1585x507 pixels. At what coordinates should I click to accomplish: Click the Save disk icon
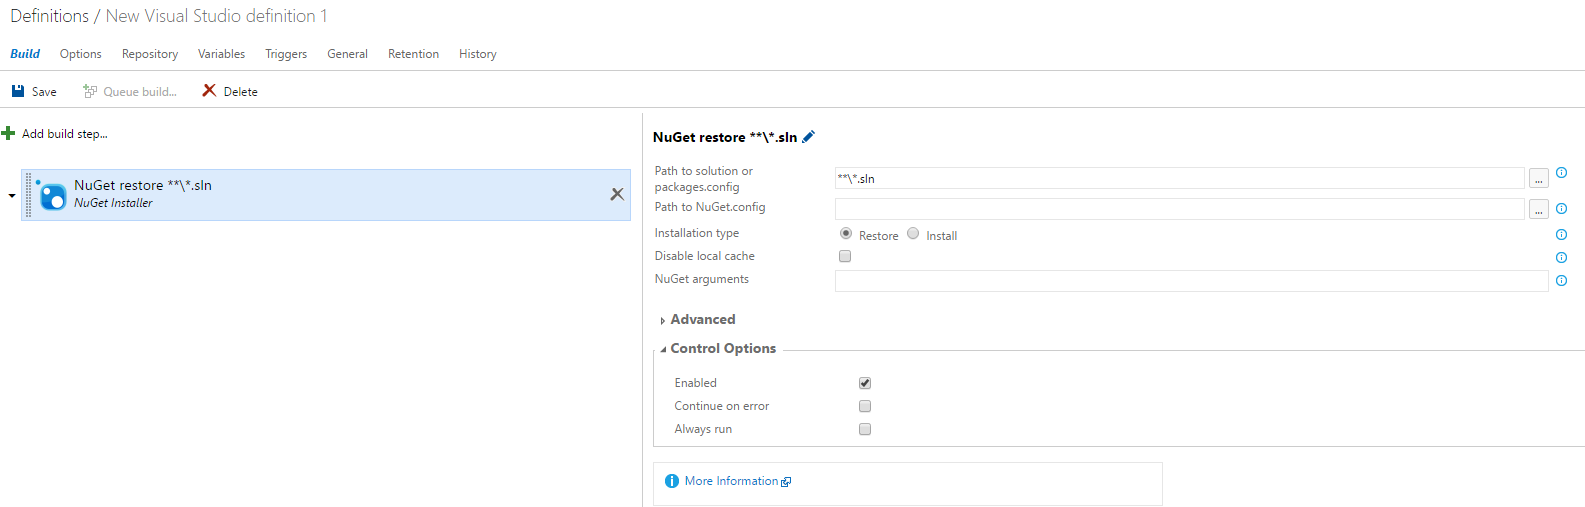pos(18,91)
